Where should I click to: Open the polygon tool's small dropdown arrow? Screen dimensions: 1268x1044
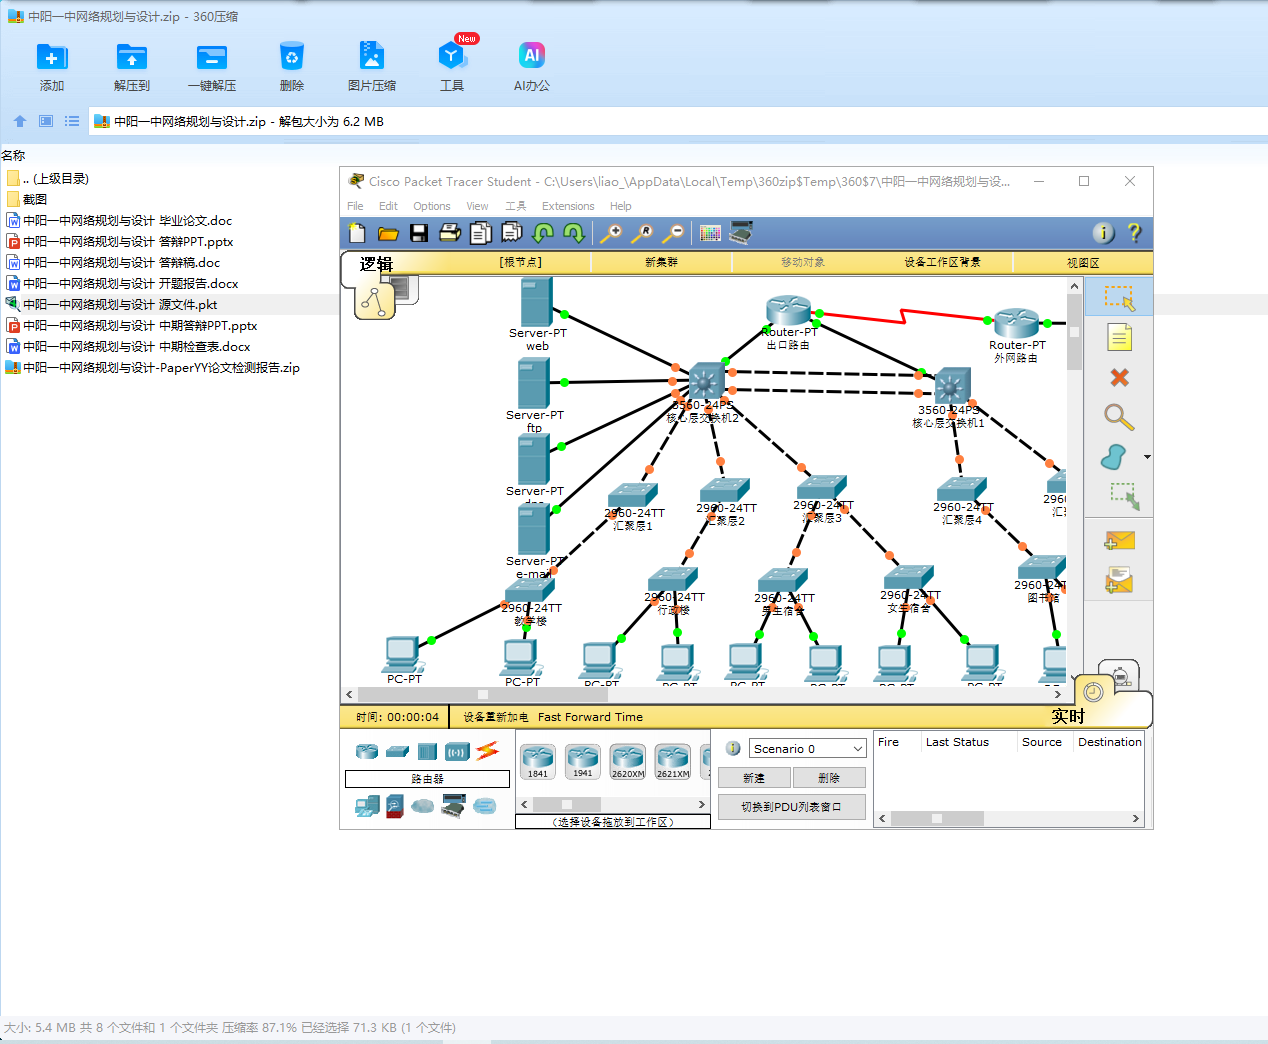pyautogui.click(x=1147, y=457)
